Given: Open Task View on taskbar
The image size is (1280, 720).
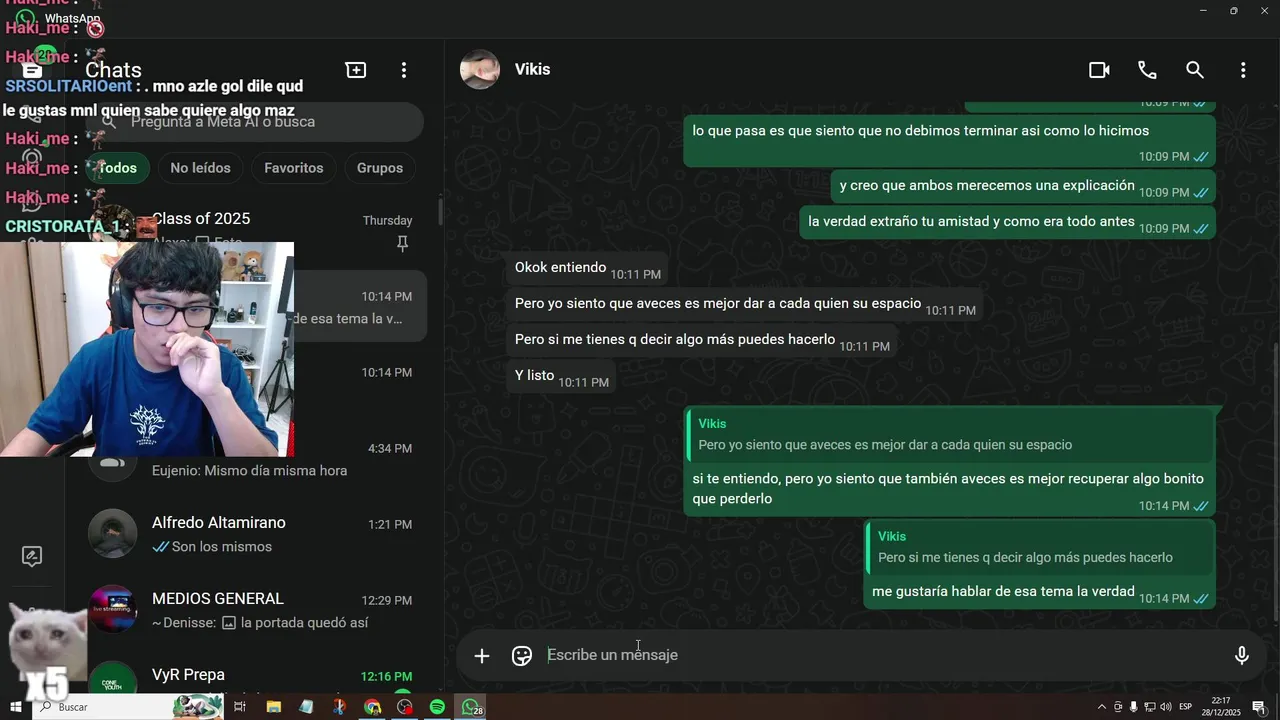Looking at the screenshot, I should [x=240, y=707].
